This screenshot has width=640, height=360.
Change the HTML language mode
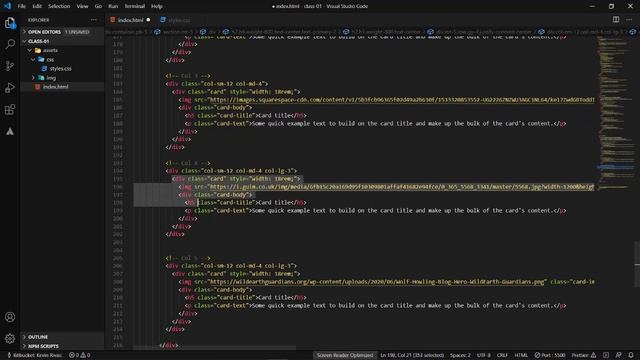[521, 355]
